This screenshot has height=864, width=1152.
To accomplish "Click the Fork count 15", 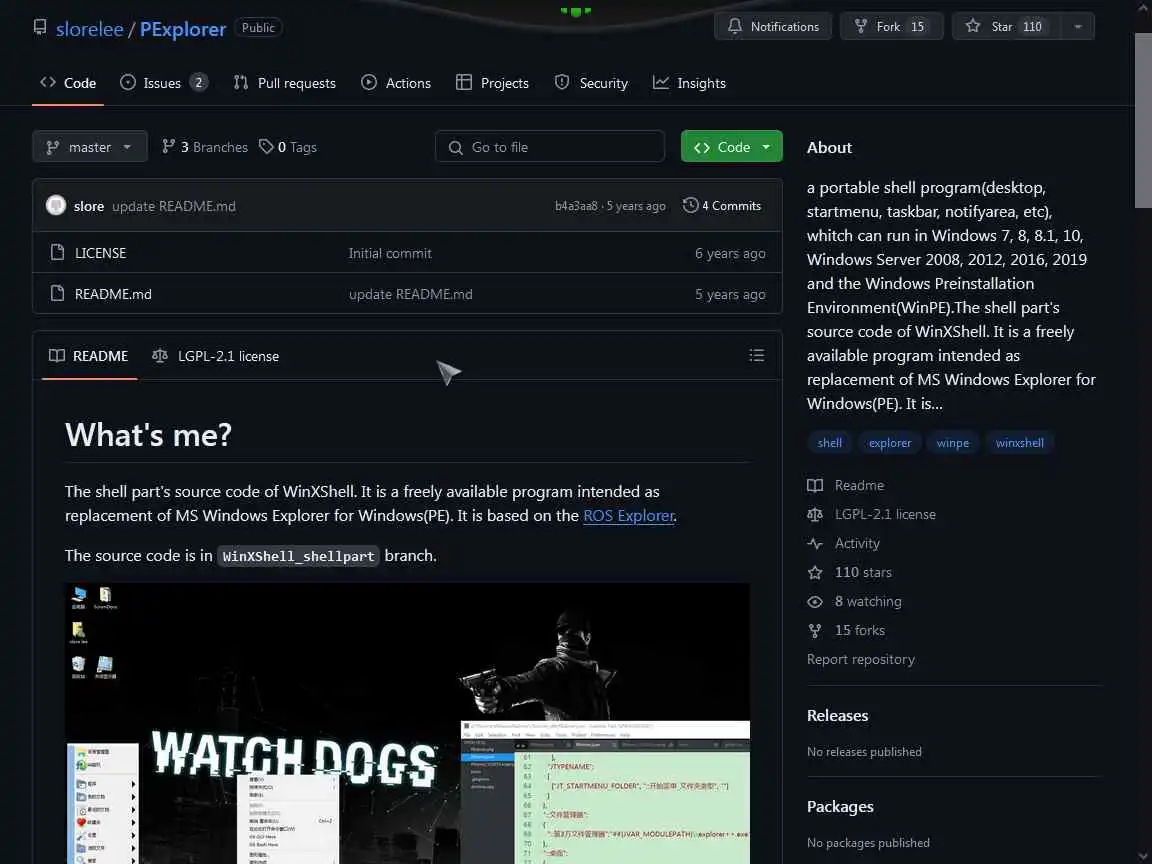I will click(918, 26).
